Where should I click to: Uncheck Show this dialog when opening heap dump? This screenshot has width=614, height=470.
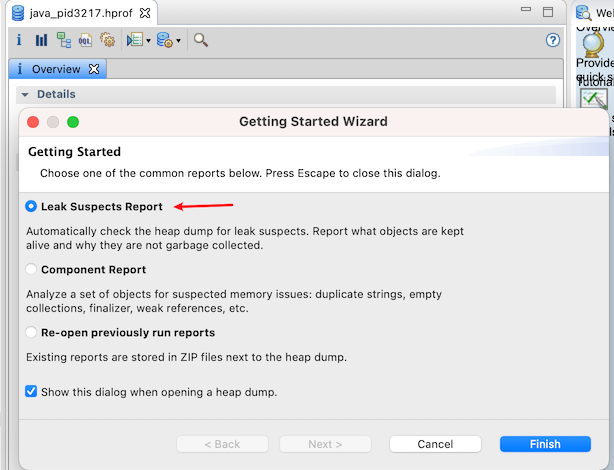coord(31,392)
